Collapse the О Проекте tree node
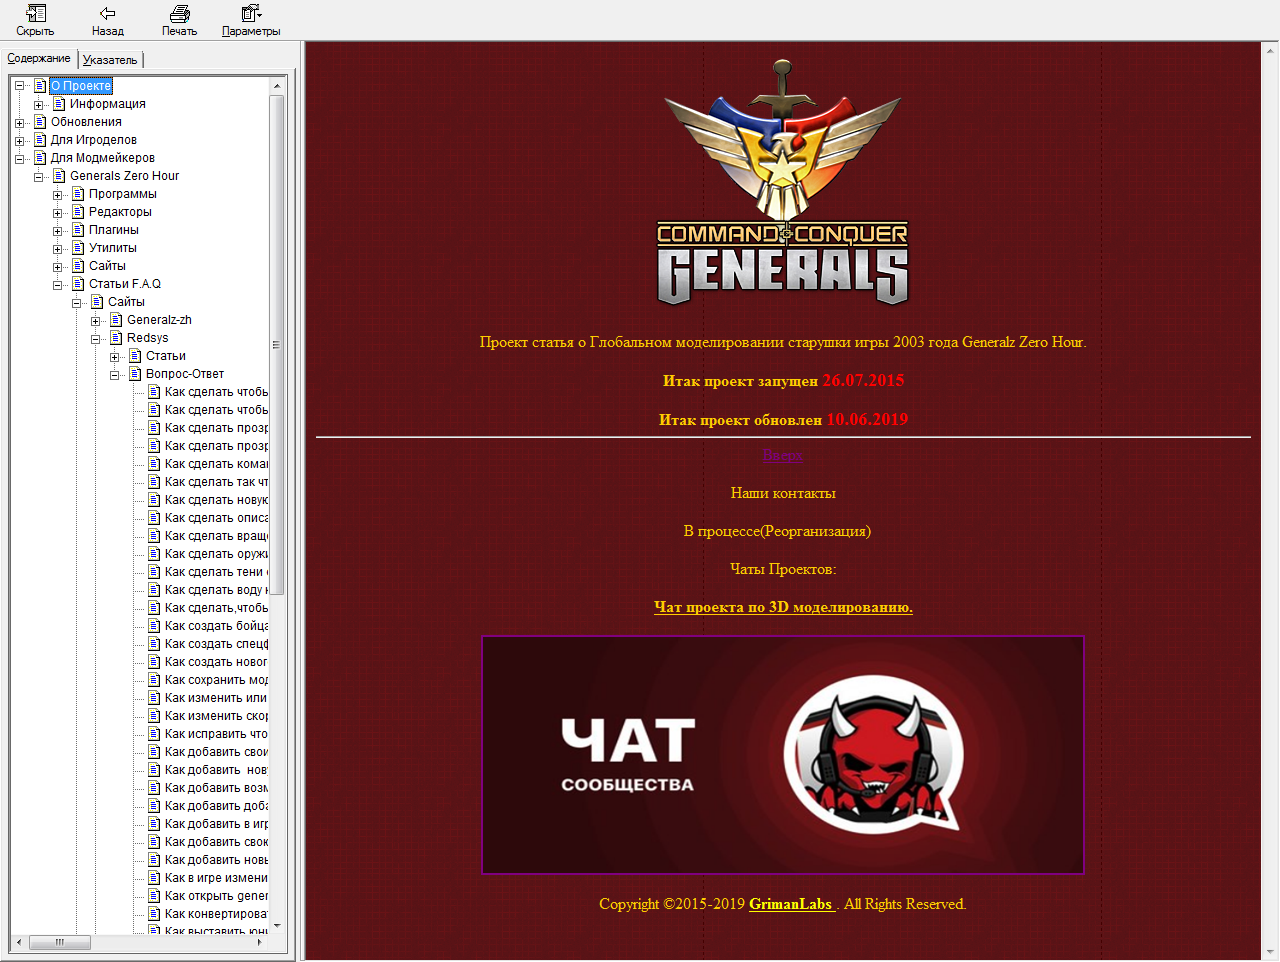This screenshot has height=962, width=1280. pos(19,86)
